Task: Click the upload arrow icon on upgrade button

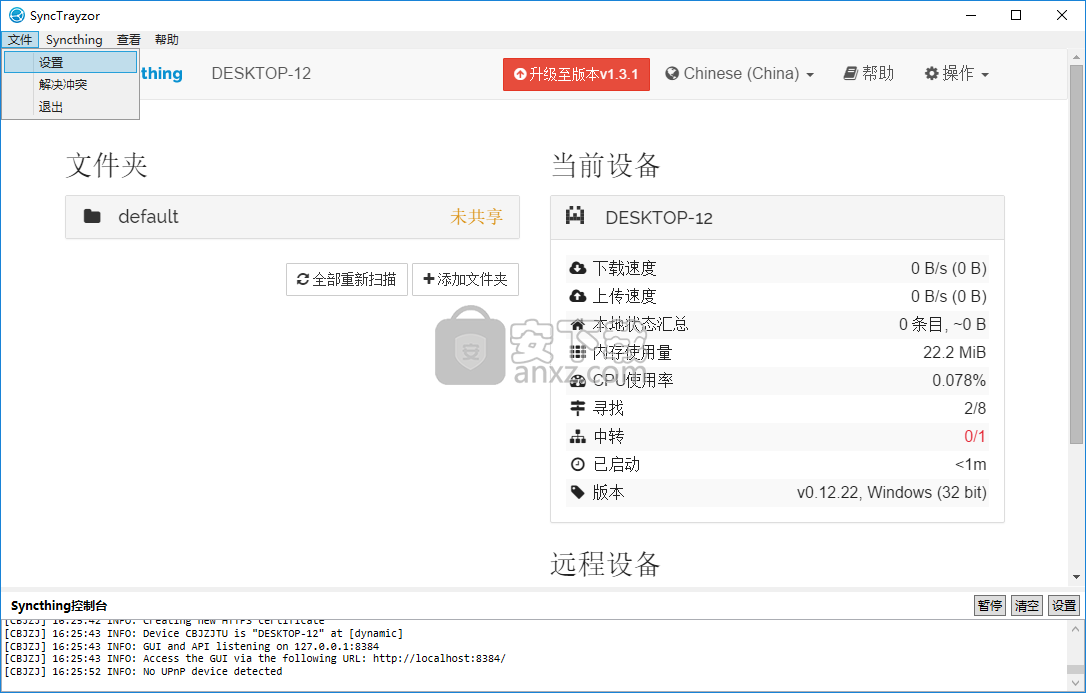Action: [520, 74]
